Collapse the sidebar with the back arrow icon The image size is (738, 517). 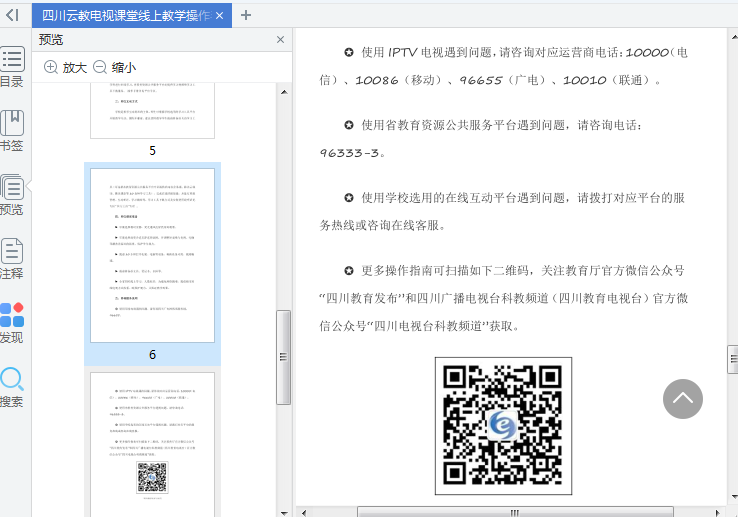point(12,15)
